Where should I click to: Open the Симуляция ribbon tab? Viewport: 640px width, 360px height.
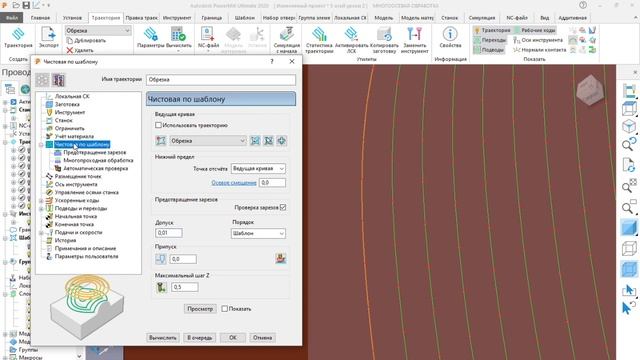tap(482, 18)
